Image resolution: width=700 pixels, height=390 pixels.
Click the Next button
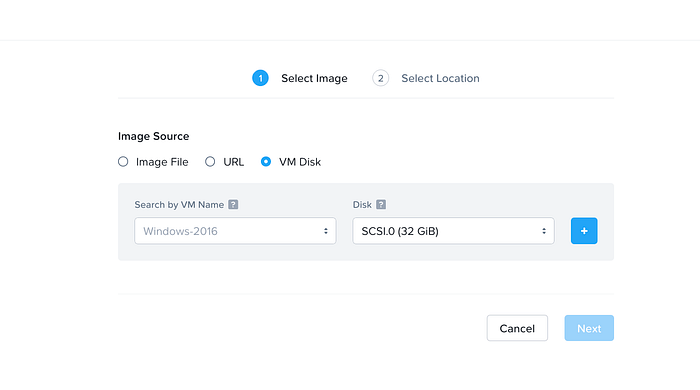[589, 328]
